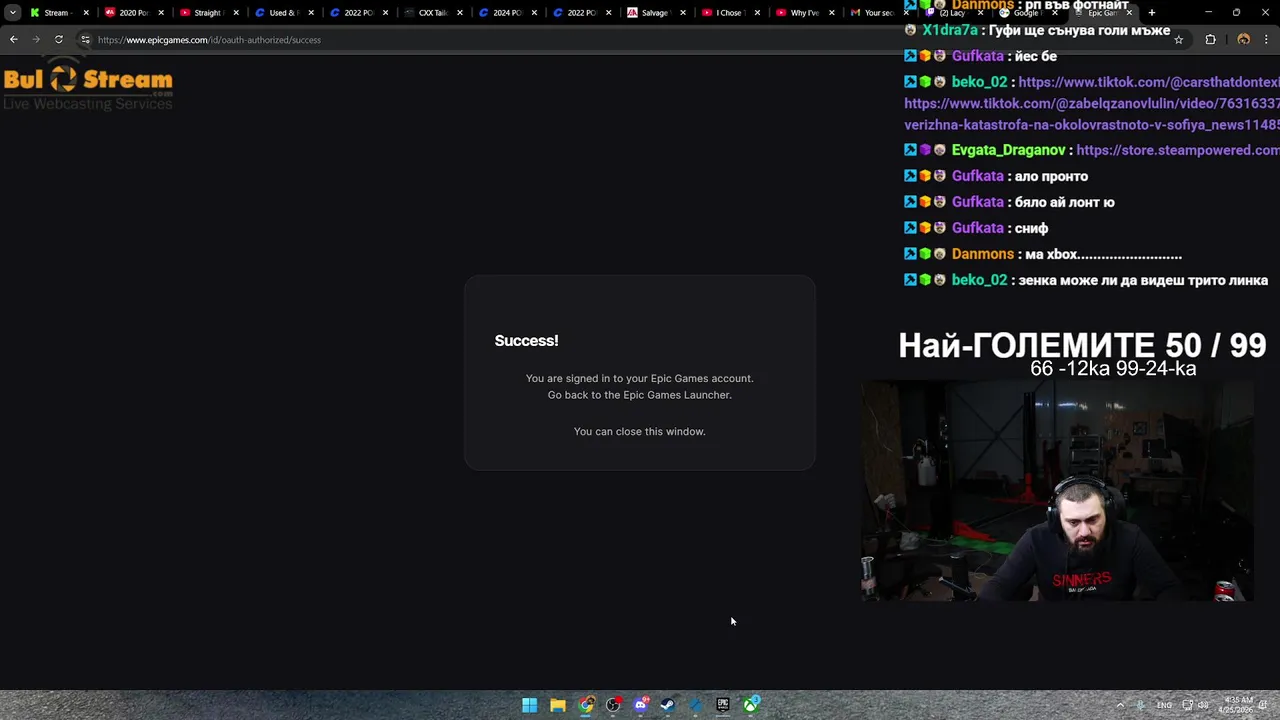1280x720 pixels.
Task: Open File Explorer from the taskbar
Action: click(558, 705)
